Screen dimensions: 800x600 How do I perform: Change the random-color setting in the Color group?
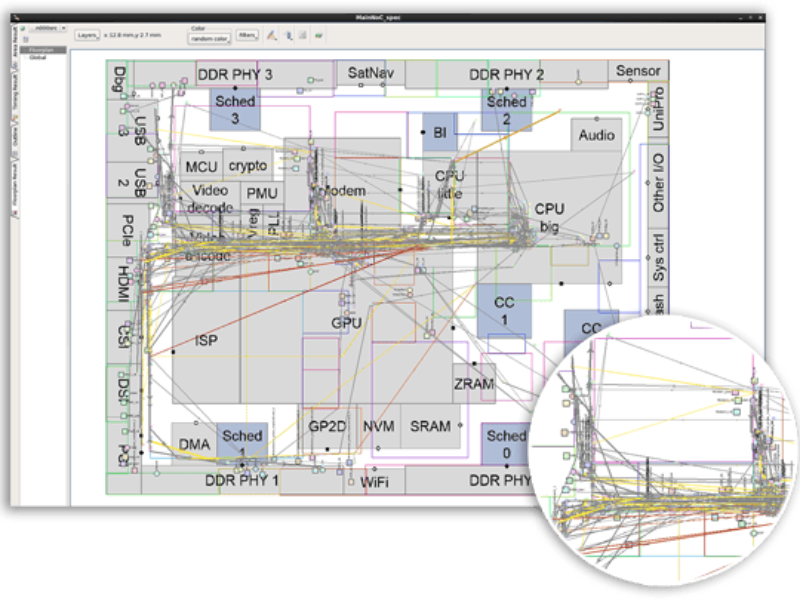(x=208, y=38)
